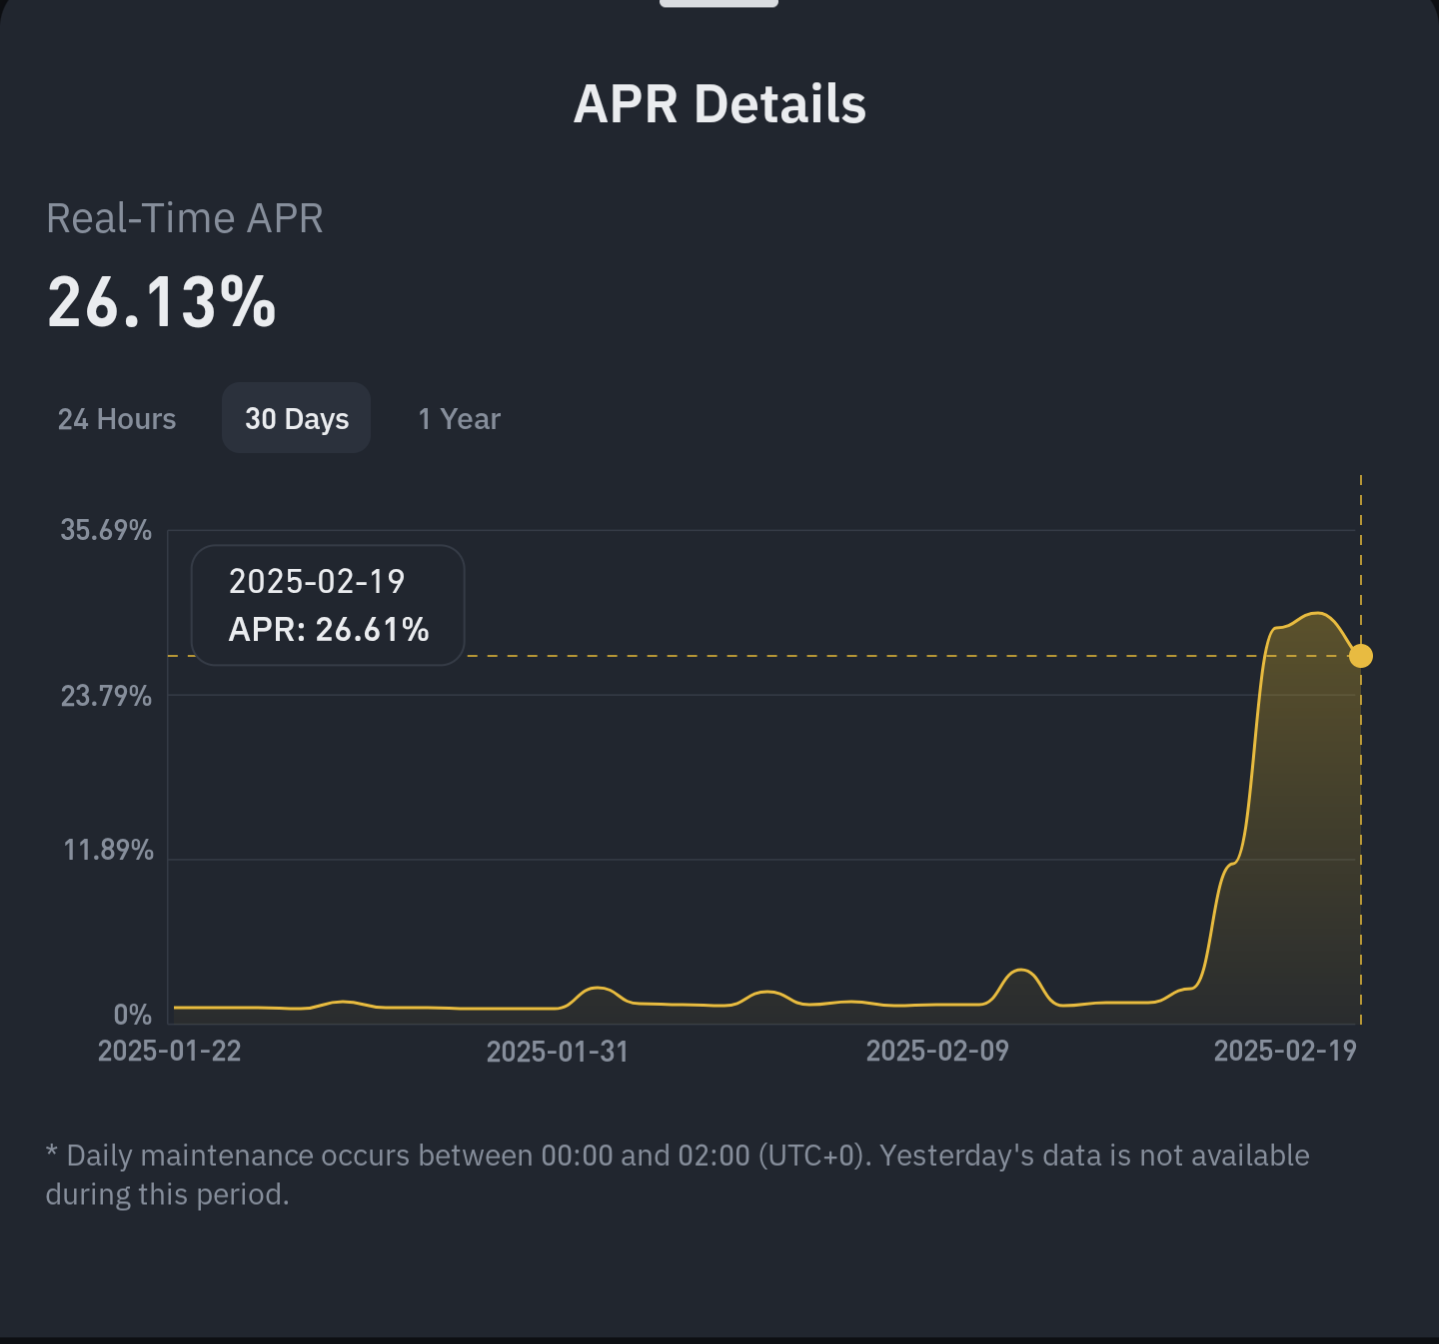The height and width of the screenshot is (1344, 1439).
Task: Select the 2025-01-31 x-axis date
Action: [x=557, y=1051]
